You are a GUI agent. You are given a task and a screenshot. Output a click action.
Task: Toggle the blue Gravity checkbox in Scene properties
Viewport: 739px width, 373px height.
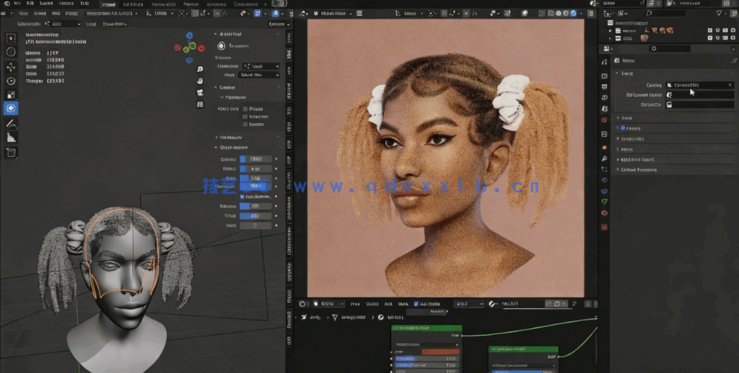[623, 128]
